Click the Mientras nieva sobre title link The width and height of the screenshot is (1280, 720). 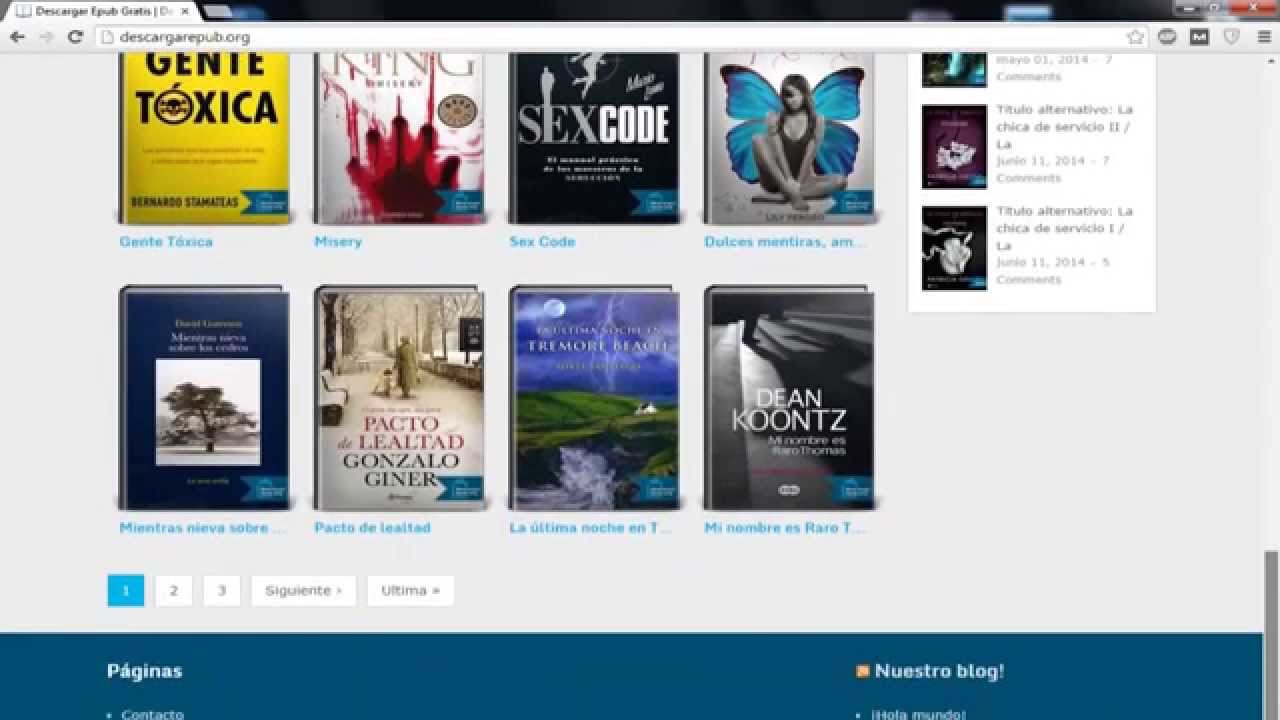[202, 528]
